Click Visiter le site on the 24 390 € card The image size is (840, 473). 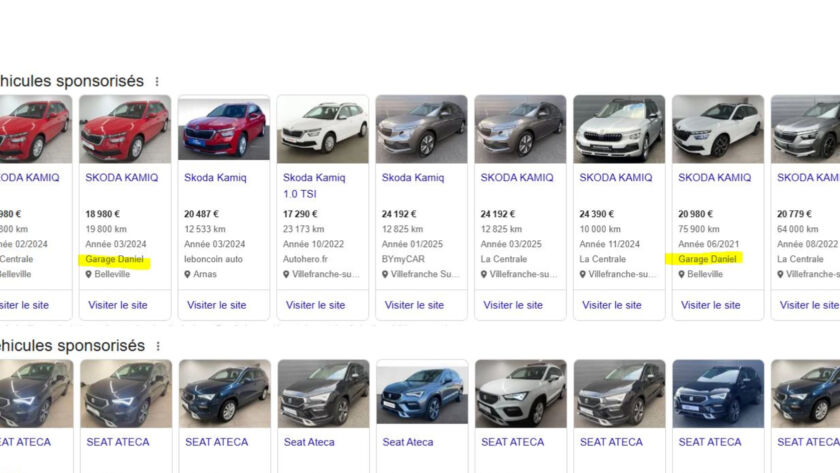point(612,305)
